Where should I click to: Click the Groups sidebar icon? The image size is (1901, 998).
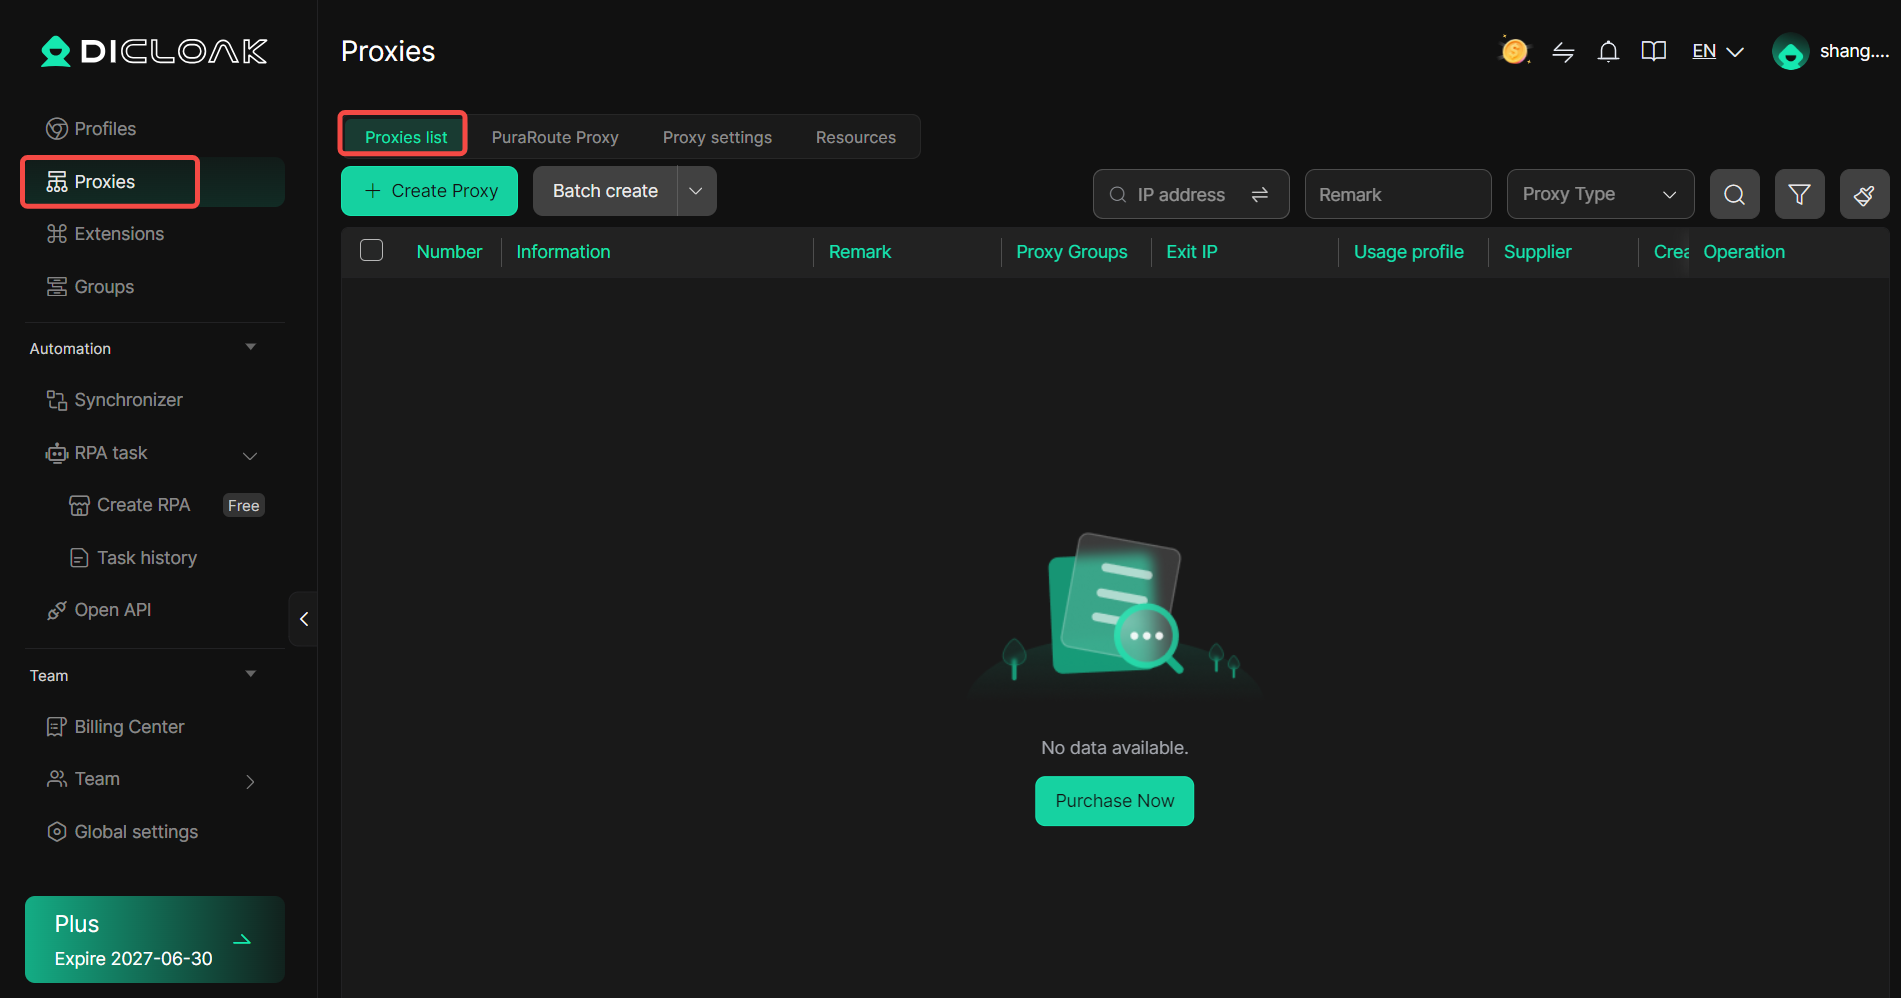click(x=57, y=287)
